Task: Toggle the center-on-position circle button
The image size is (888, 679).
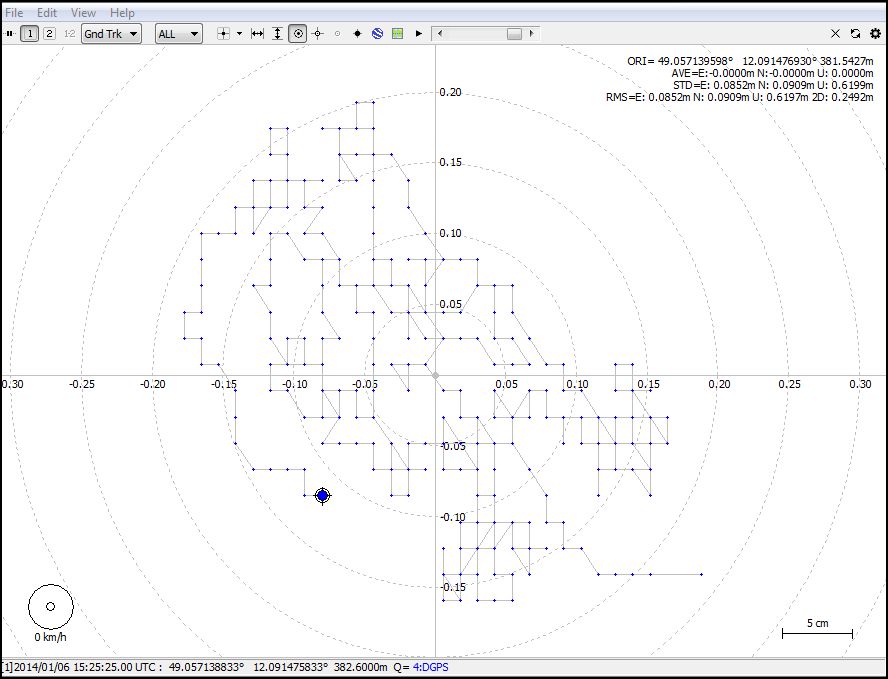Action: coord(298,34)
